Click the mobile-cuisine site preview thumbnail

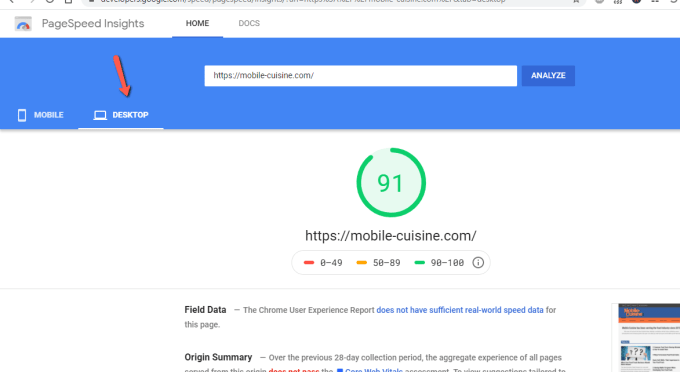point(649,338)
